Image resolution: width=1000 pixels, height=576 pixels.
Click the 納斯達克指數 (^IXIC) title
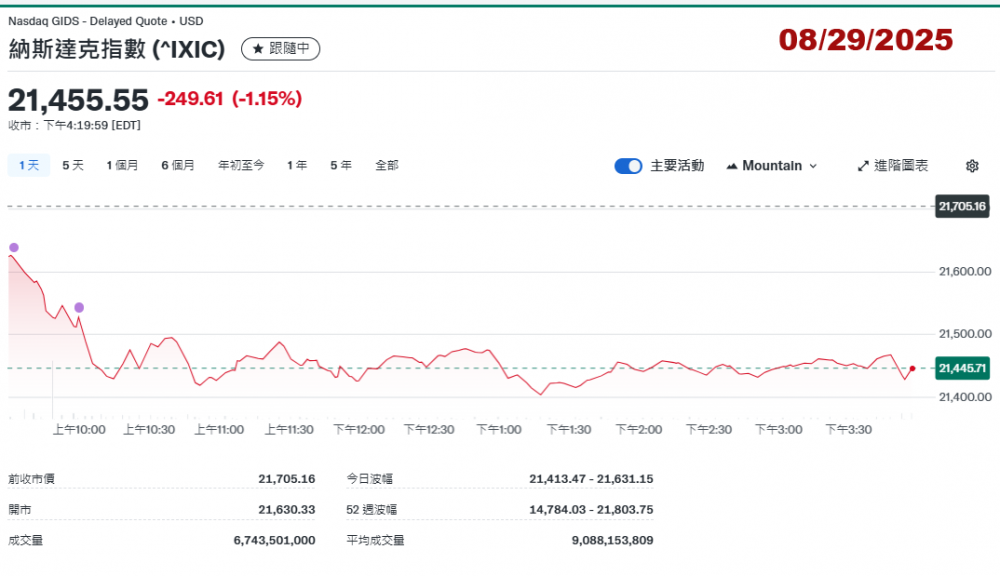117,49
